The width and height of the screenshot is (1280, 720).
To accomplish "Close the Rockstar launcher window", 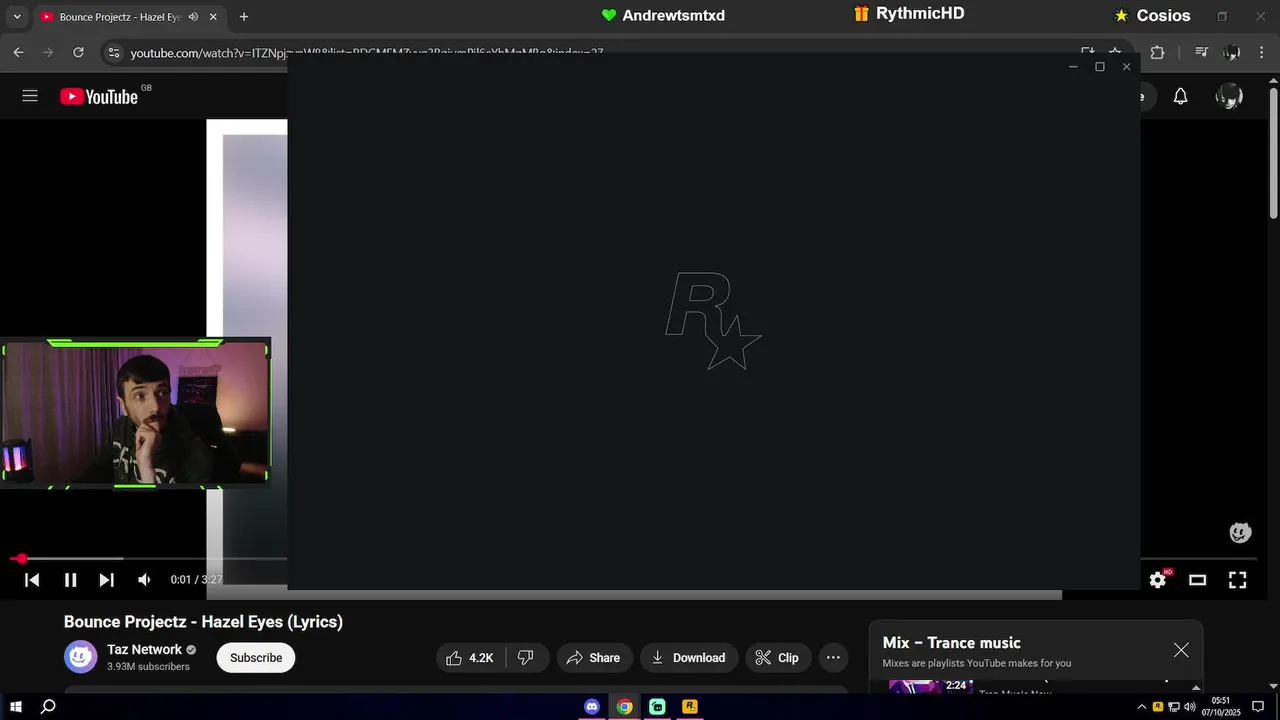I will pos(1127,67).
